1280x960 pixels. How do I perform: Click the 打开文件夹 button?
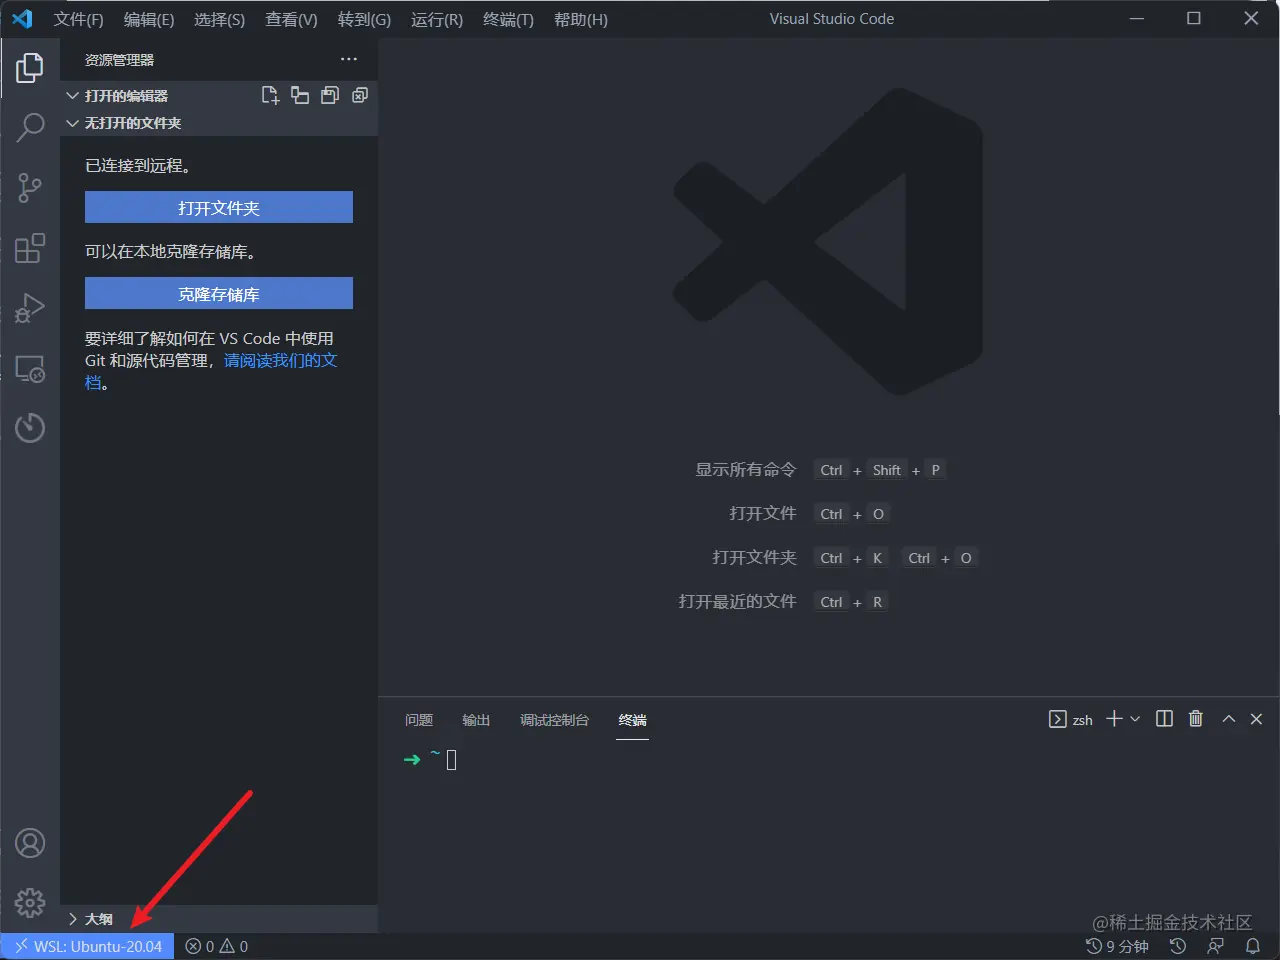219,207
